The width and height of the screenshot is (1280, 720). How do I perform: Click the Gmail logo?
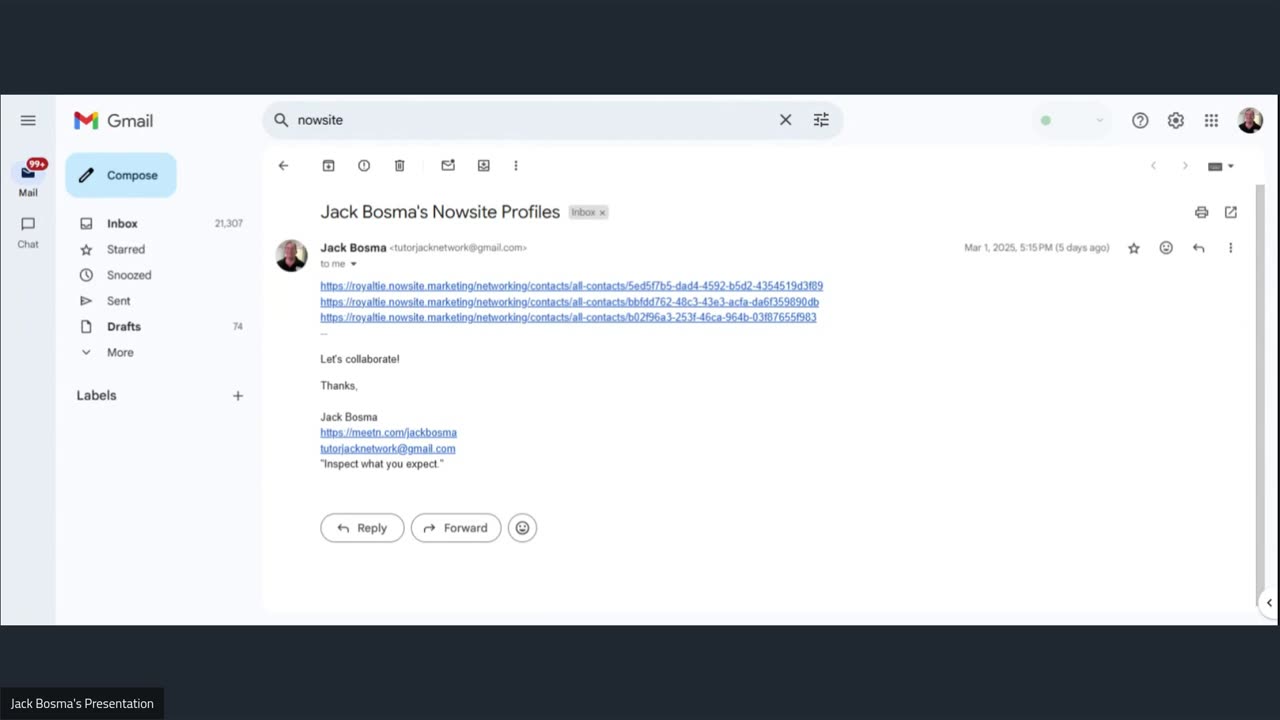(113, 120)
